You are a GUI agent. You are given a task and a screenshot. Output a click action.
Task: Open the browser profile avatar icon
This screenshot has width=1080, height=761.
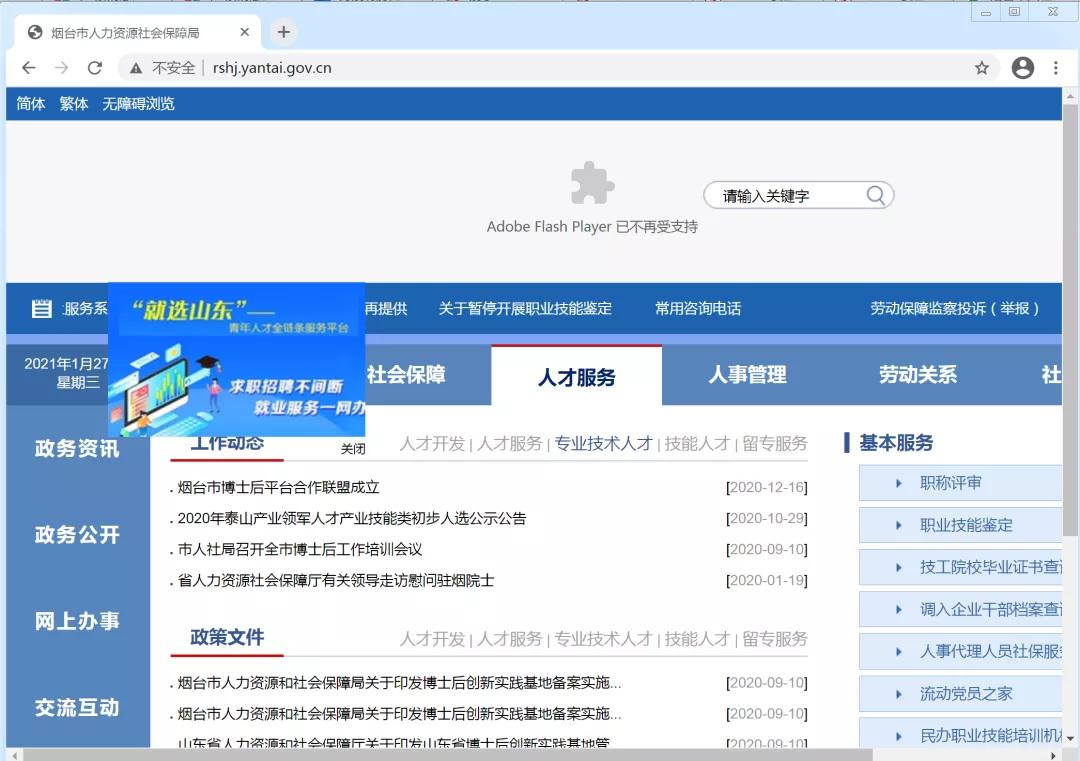pos(1022,67)
